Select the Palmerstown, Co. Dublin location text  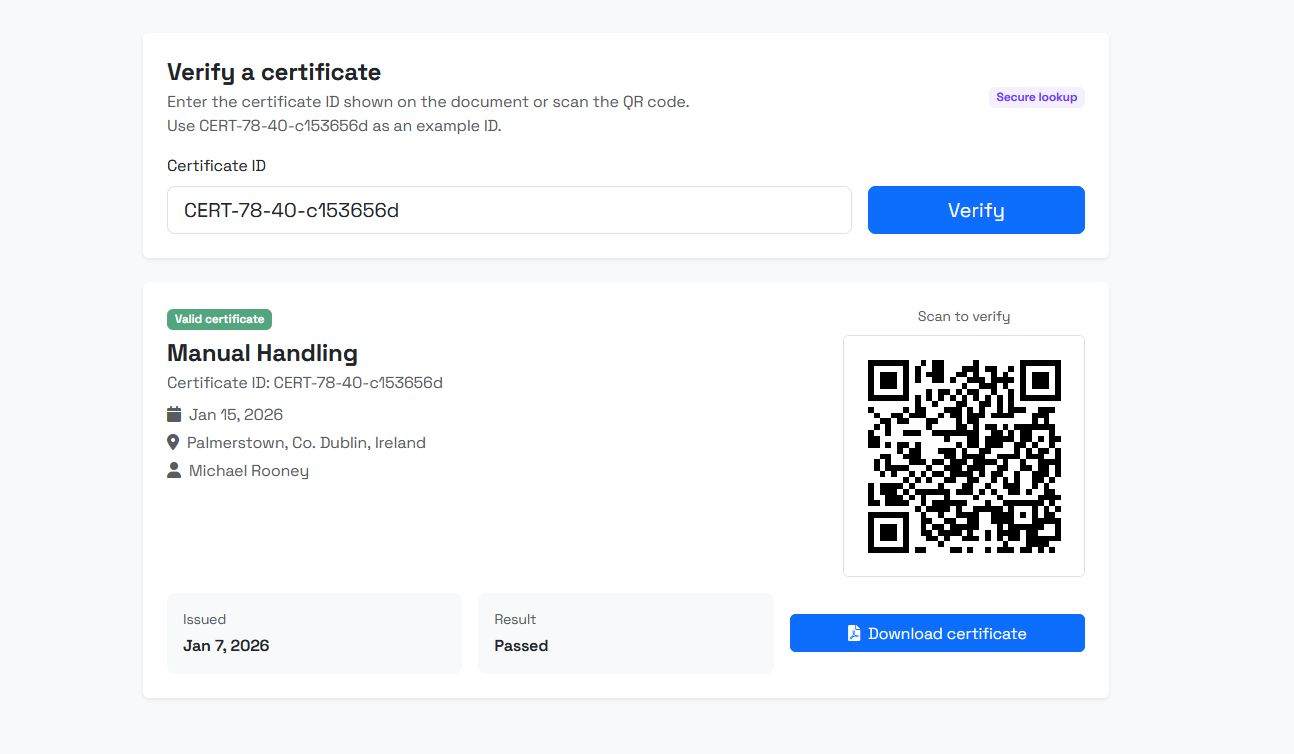pyautogui.click(x=306, y=441)
